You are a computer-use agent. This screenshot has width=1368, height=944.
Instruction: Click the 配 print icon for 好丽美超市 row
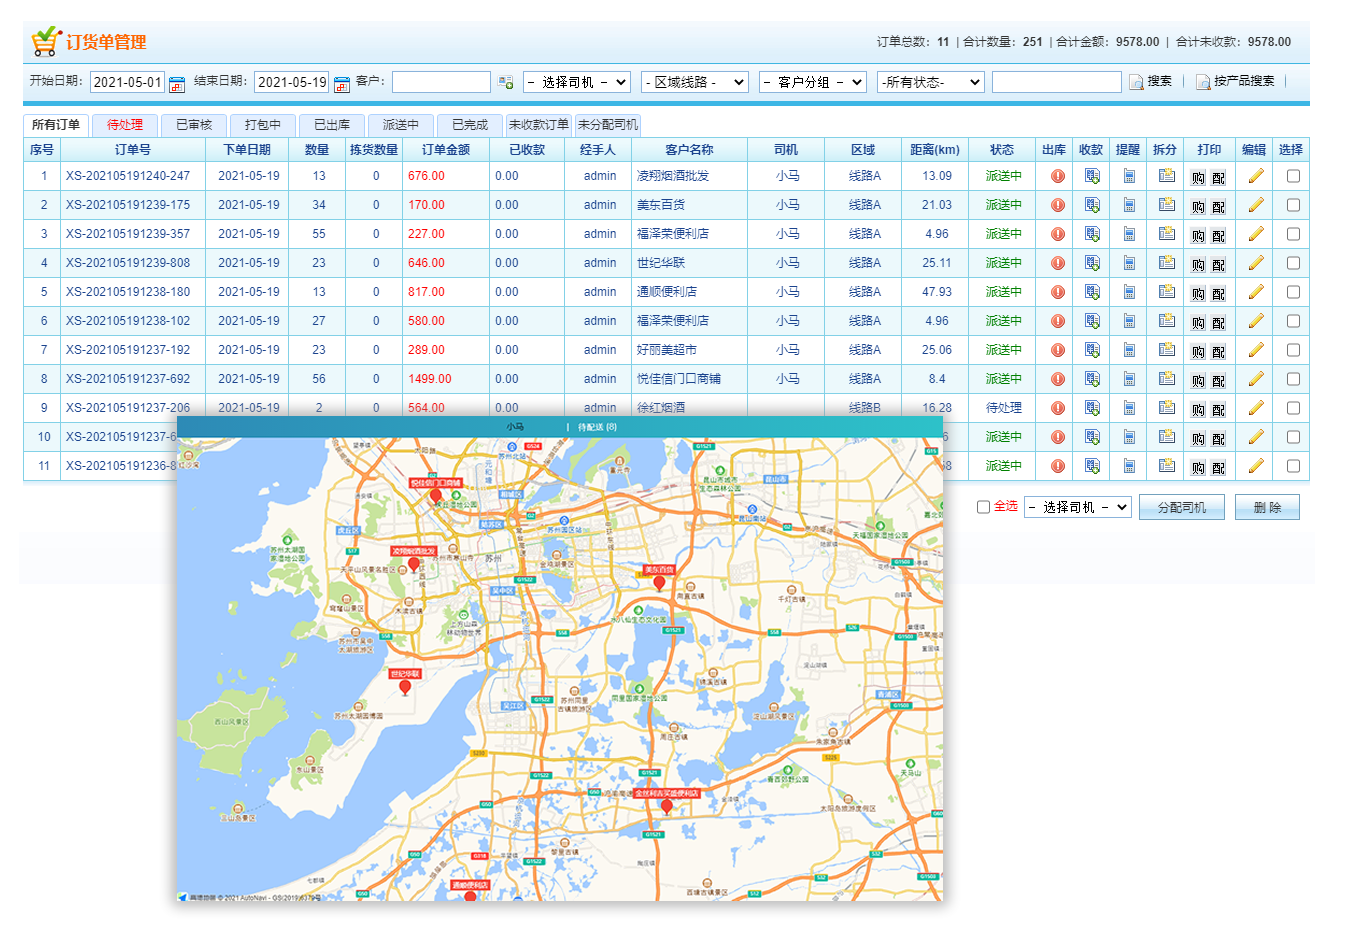tap(1218, 352)
